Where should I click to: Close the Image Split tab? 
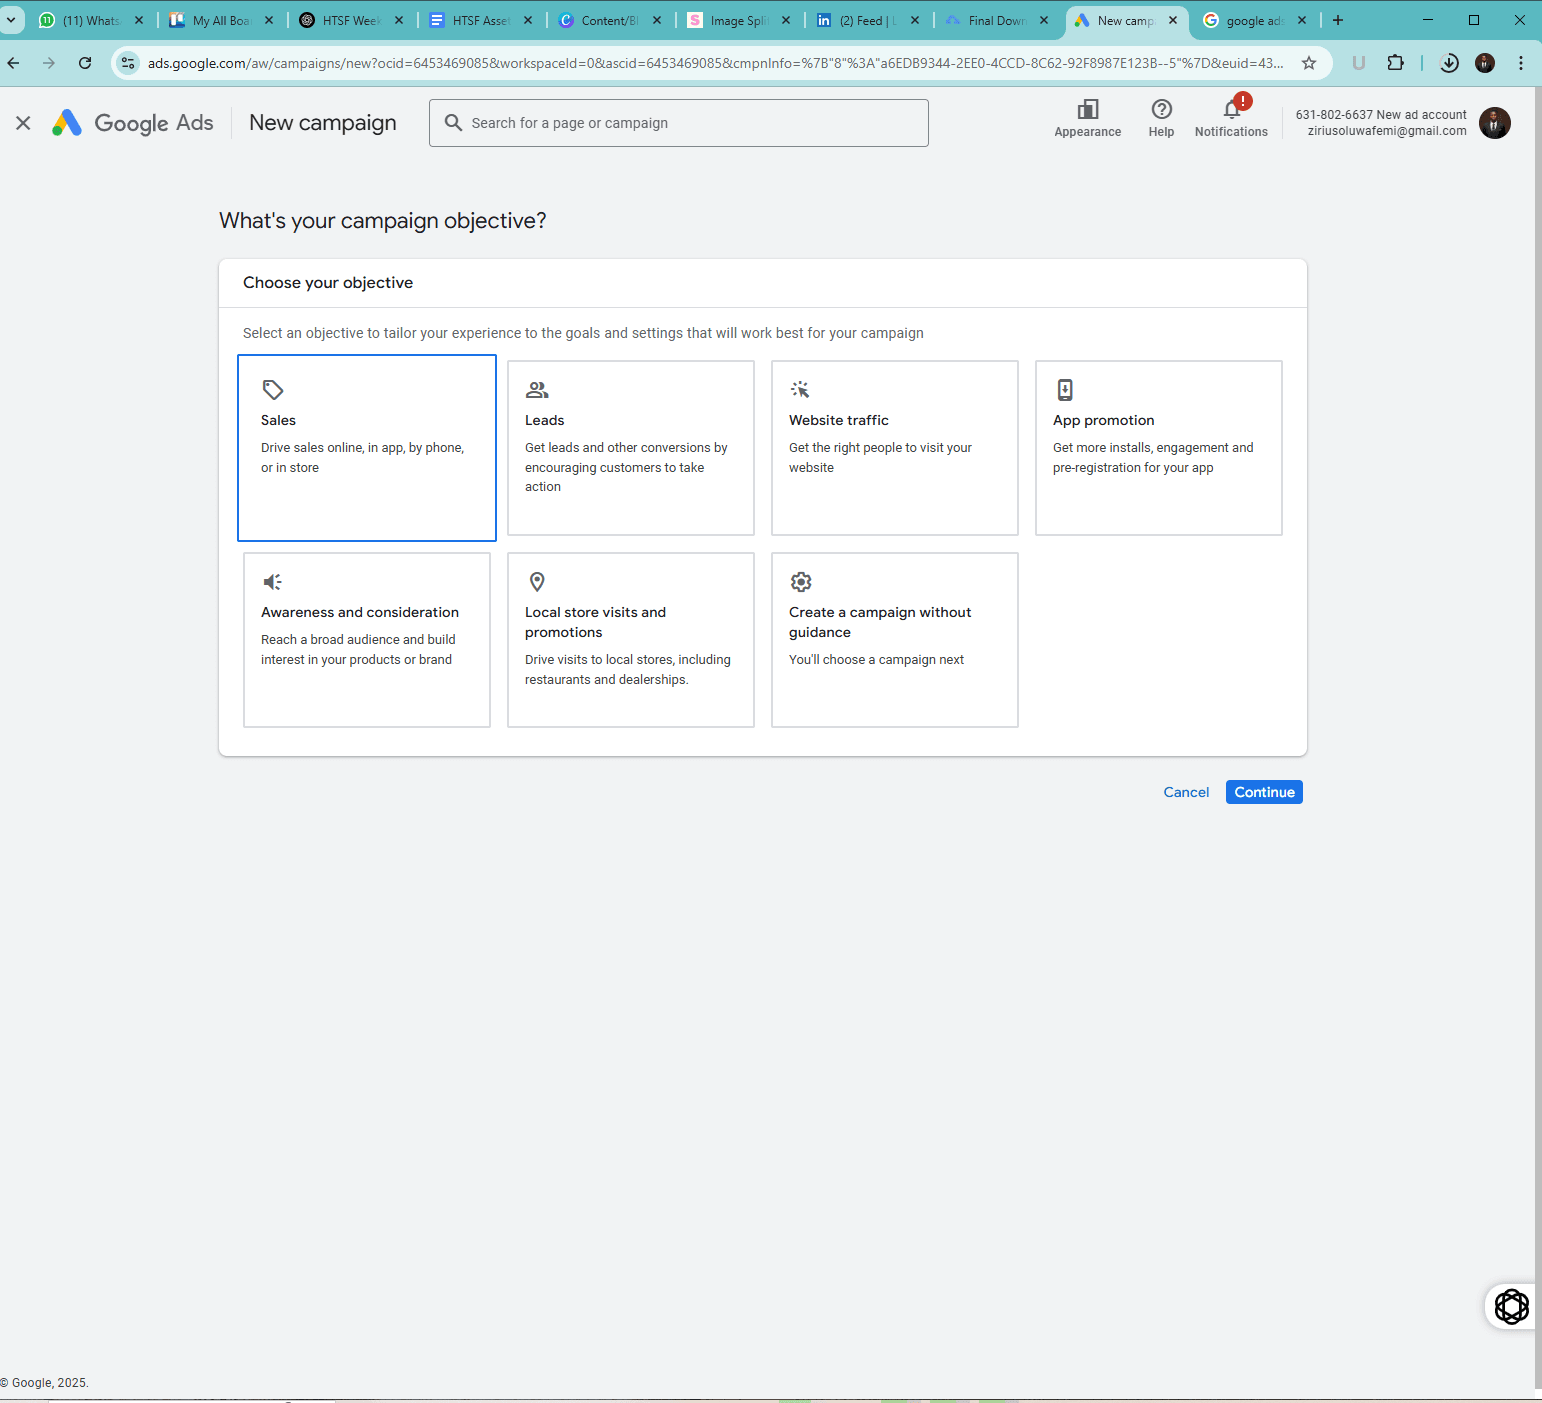coord(786,20)
